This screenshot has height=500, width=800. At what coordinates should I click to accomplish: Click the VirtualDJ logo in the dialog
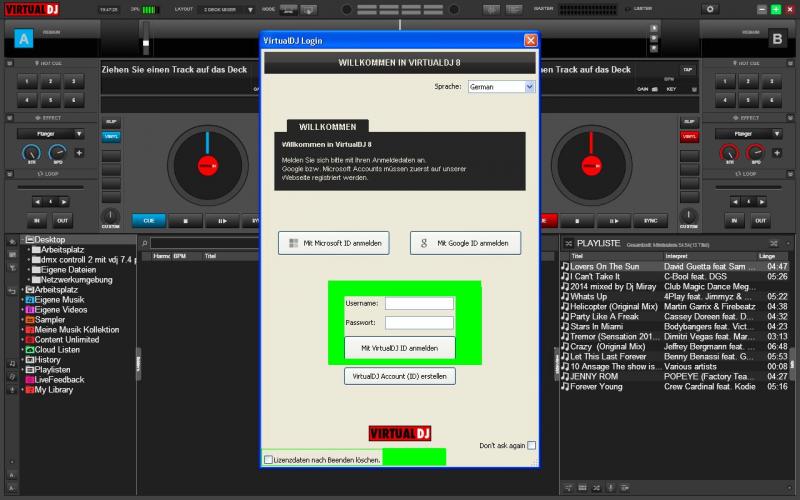399,434
